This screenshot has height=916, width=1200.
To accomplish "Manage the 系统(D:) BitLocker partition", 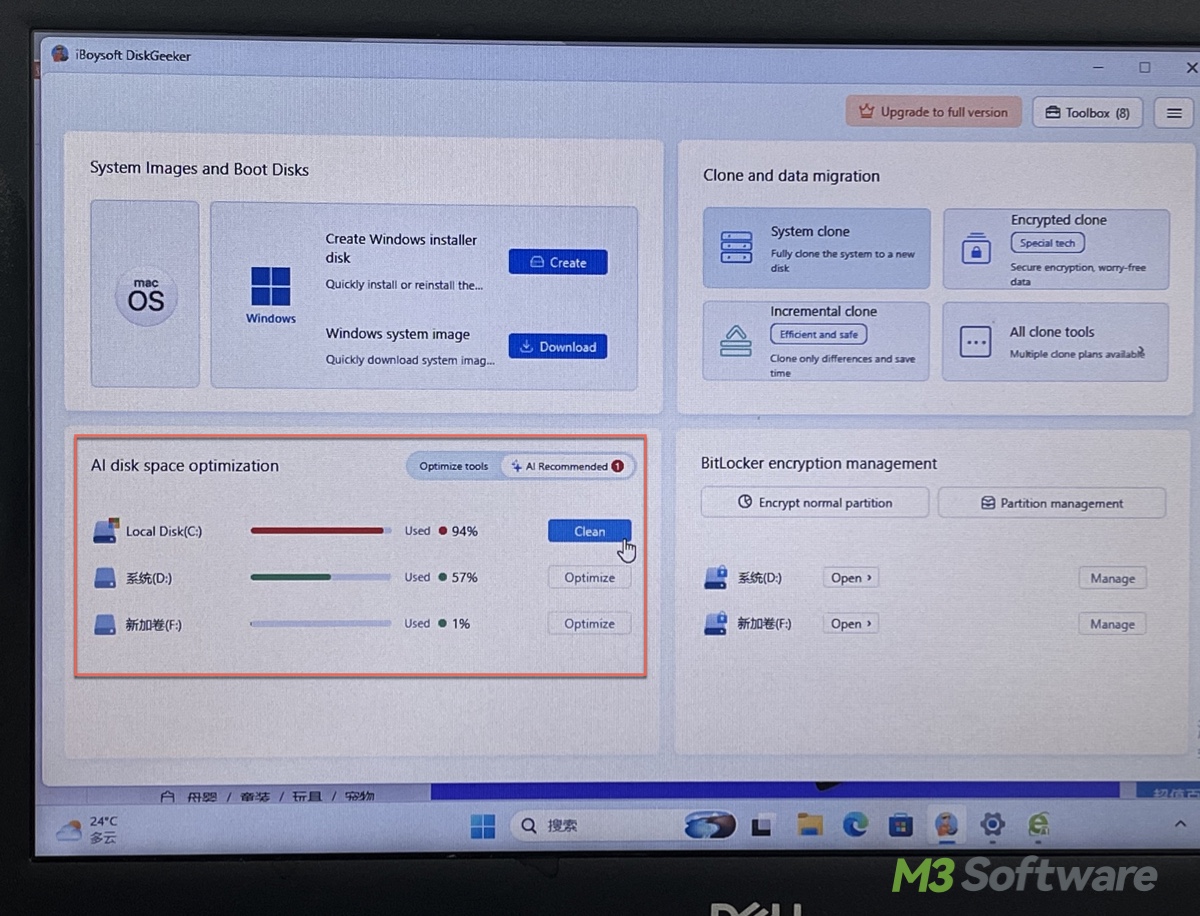I will point(1112,578).
